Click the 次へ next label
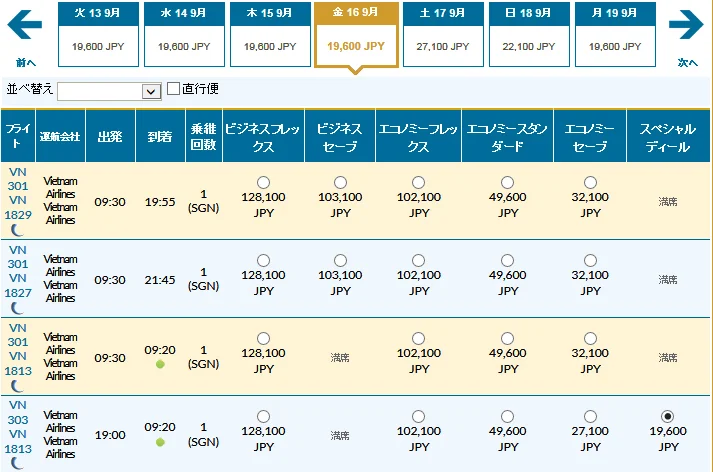Screen dimensions: 713x472 pyautogui.click(x=688, y=62)
